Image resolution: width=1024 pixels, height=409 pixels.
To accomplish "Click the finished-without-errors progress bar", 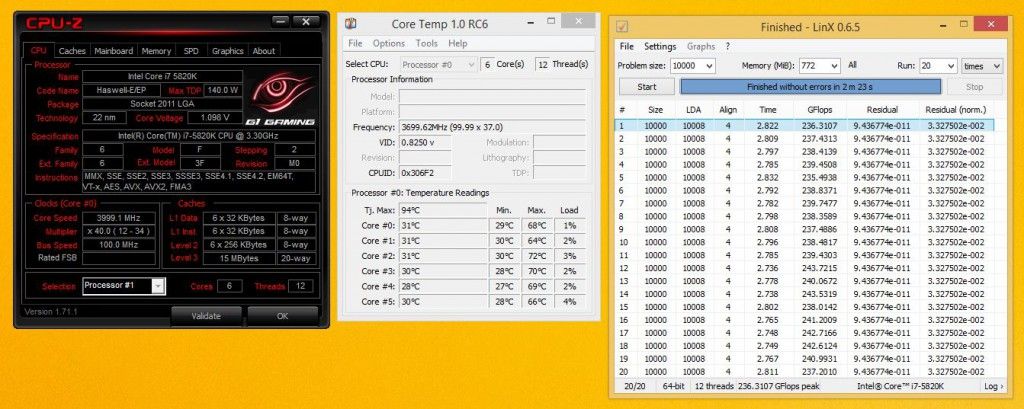I will point(810,87).
